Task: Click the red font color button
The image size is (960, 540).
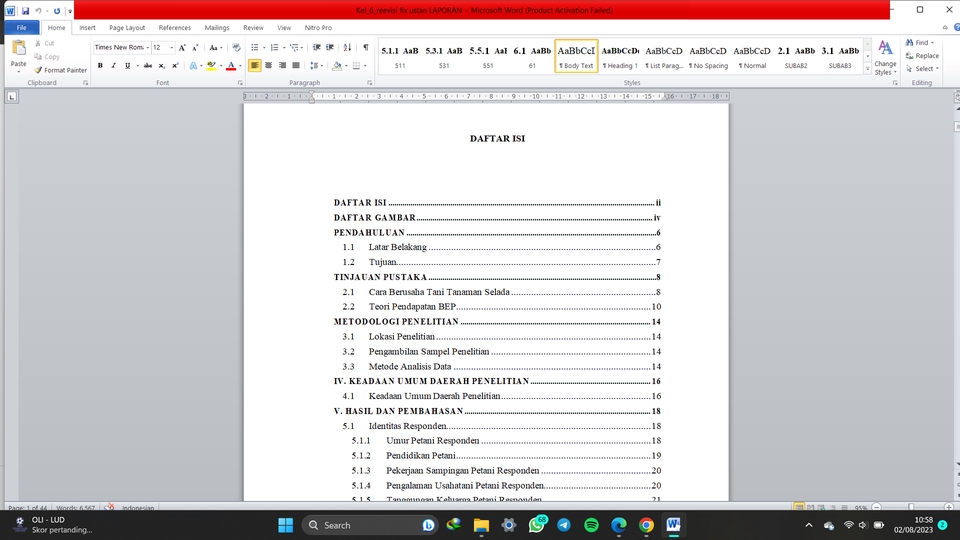Action: pos(231,66)
